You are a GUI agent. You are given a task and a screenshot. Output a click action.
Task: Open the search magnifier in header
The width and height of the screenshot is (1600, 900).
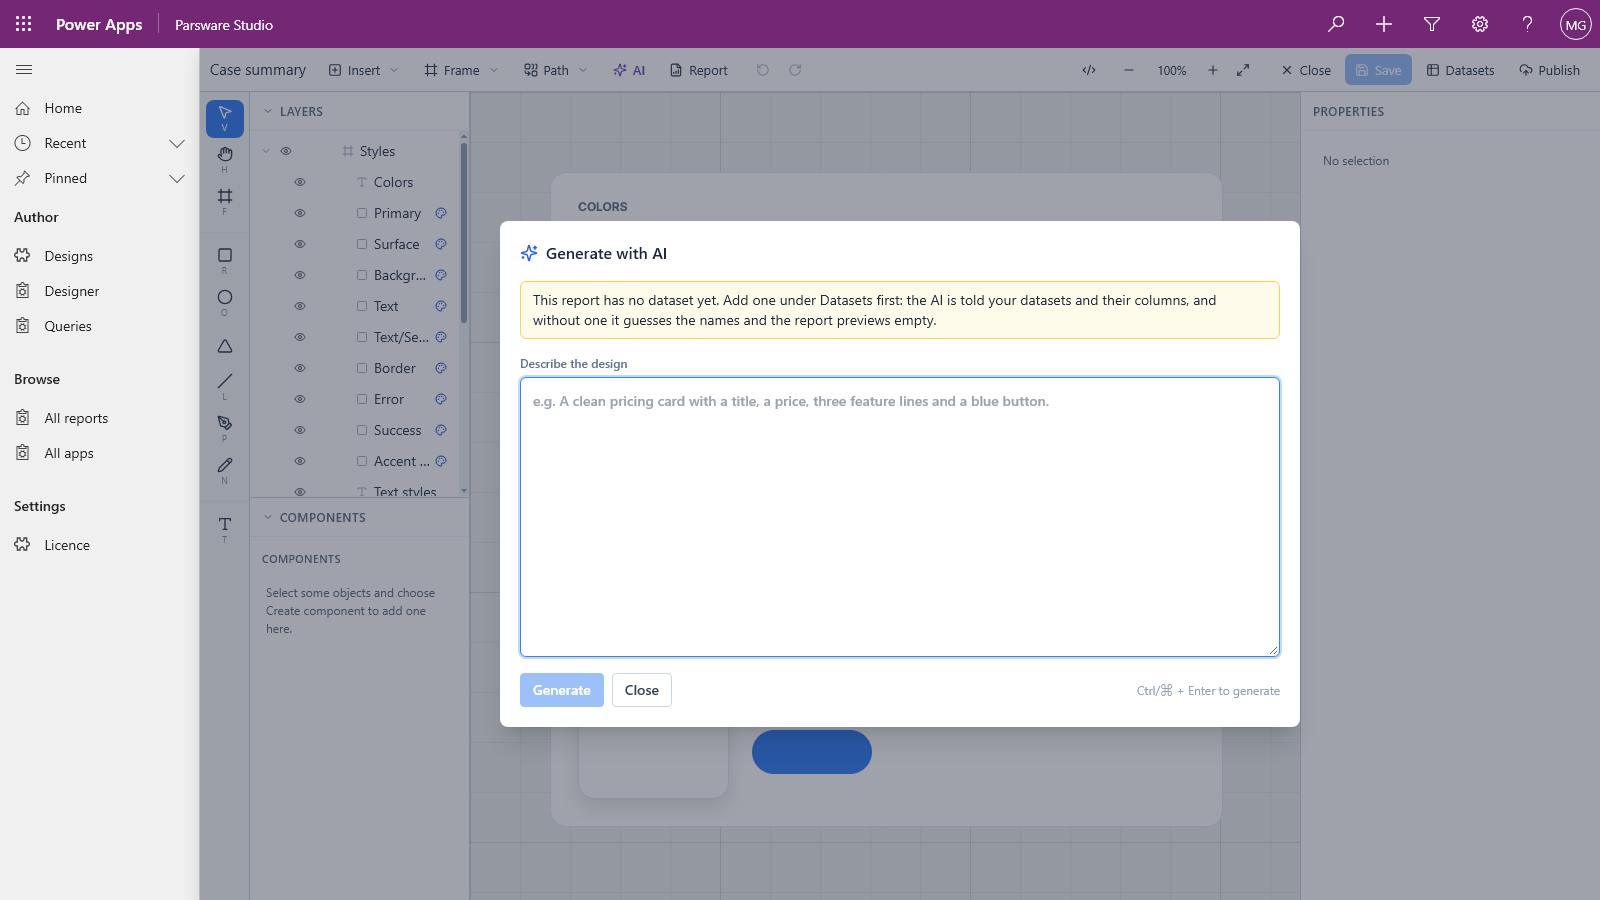tap(1336, 24)
